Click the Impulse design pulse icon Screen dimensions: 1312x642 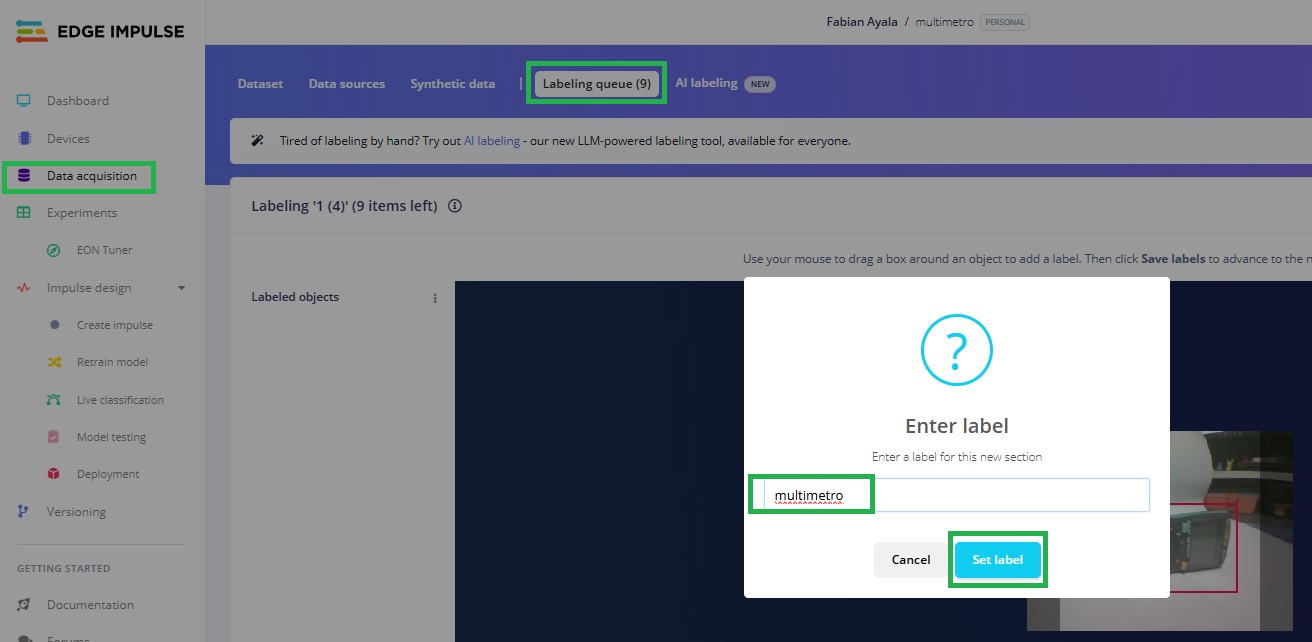(24, 288)
